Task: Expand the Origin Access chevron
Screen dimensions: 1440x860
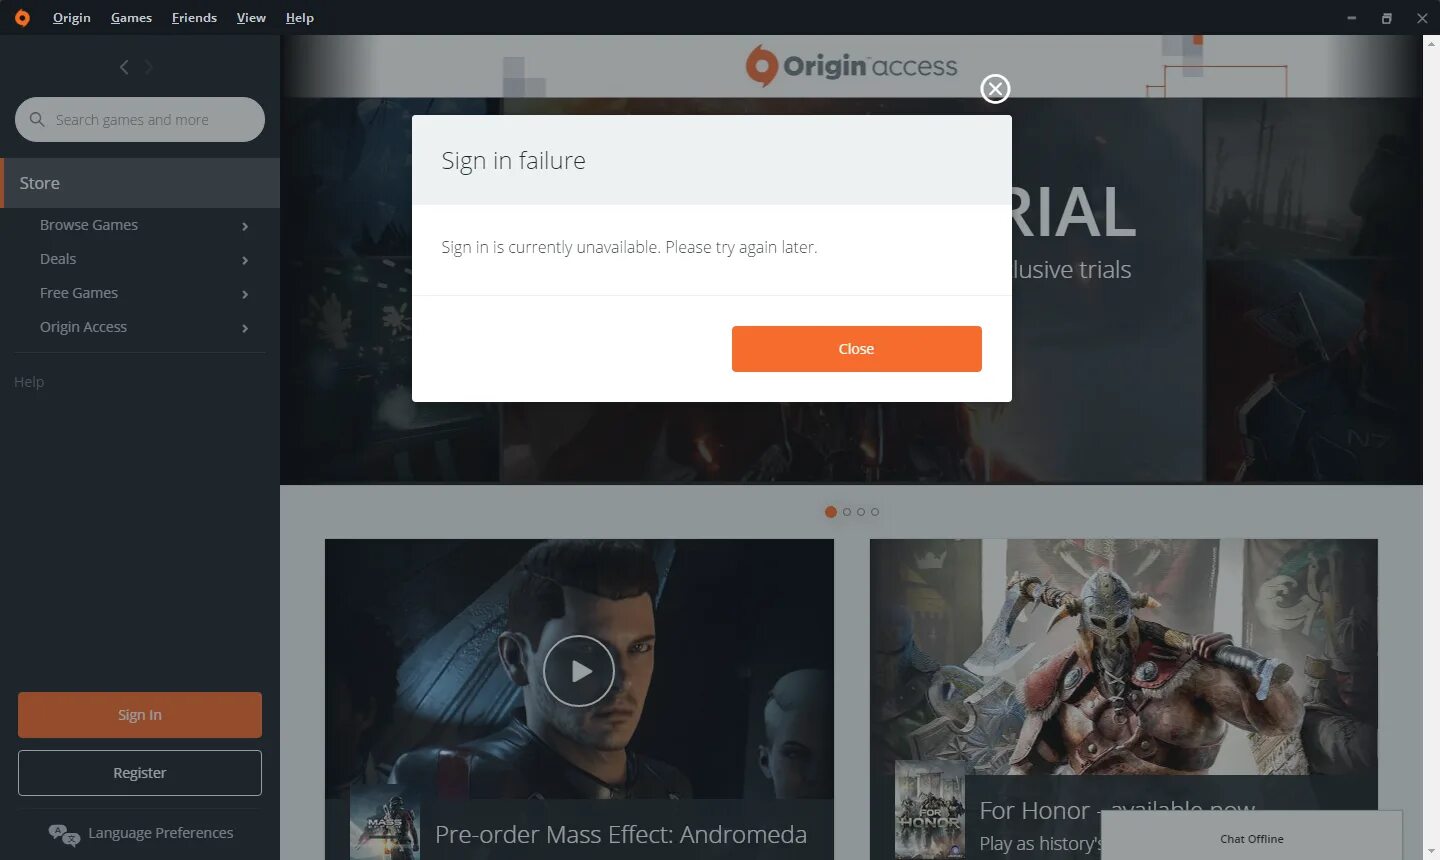Action: 245,328
